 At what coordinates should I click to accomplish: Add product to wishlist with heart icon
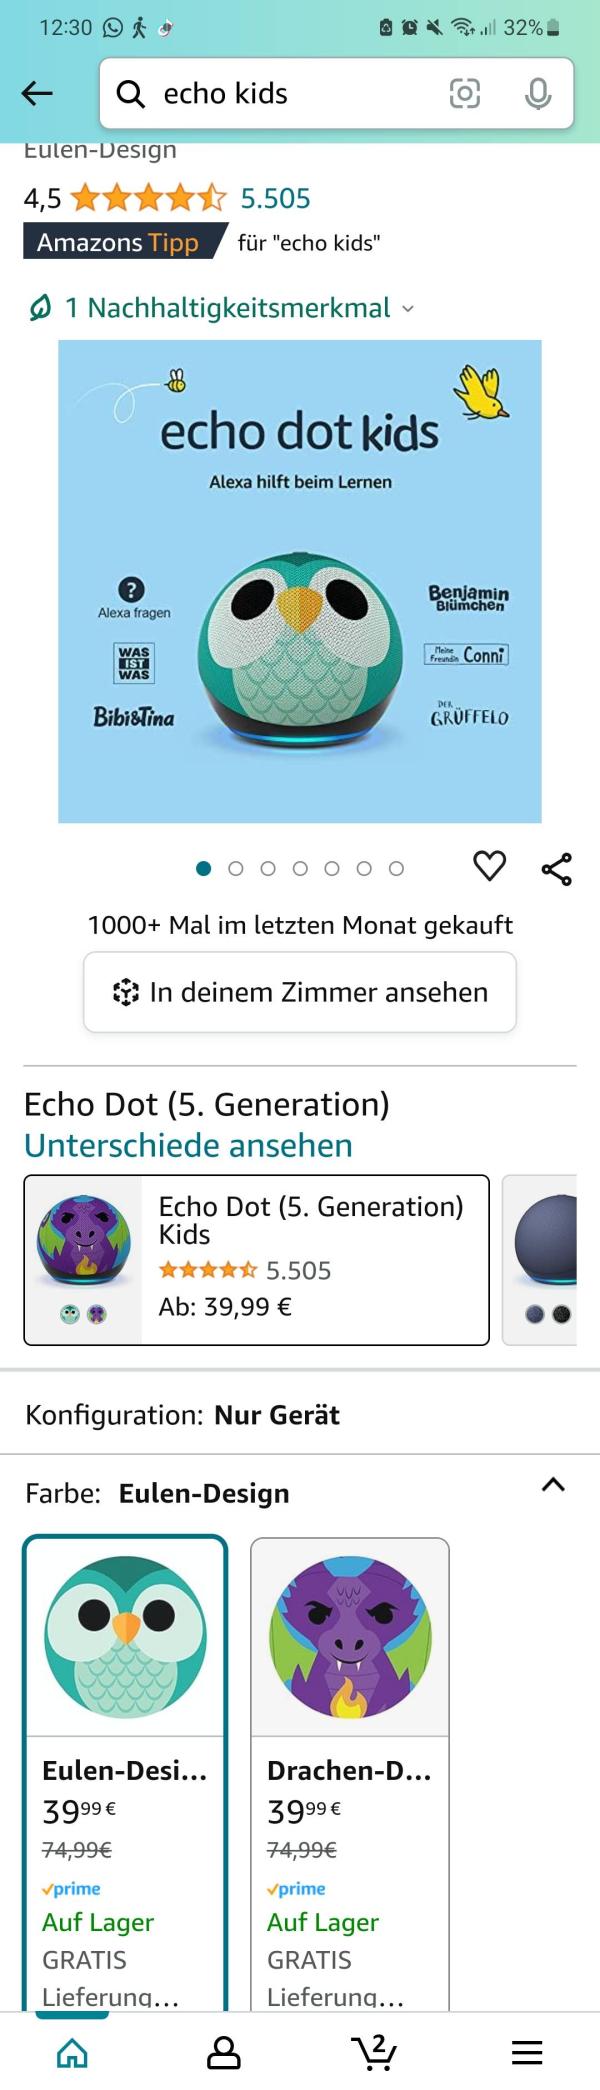(x=489, y=866)
